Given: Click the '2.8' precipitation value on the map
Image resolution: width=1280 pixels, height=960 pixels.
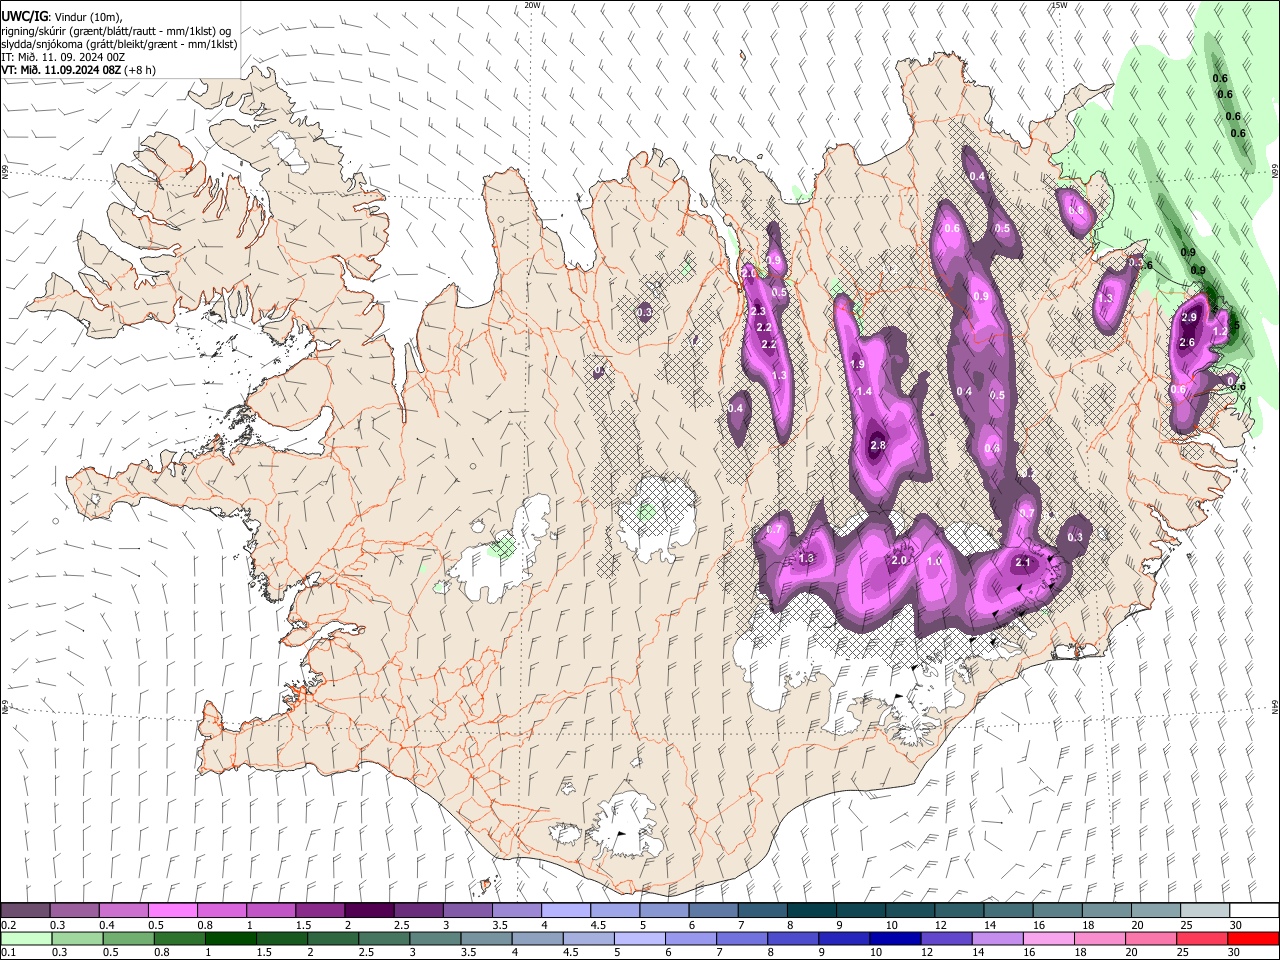Looking at the screenshot, I should click(x=878, y=446).
